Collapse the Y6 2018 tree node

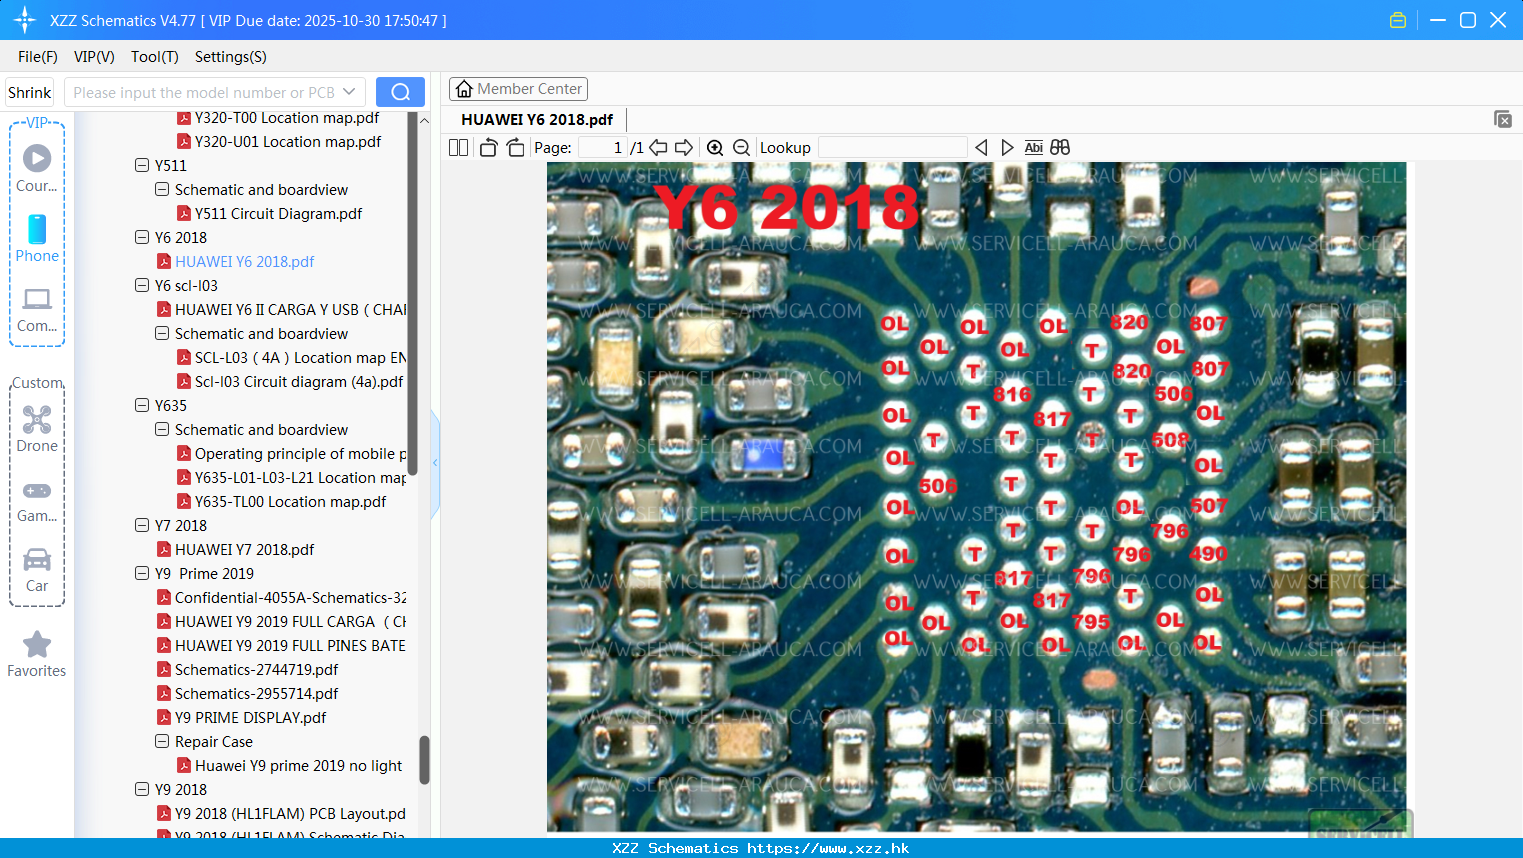click(142, 237)
